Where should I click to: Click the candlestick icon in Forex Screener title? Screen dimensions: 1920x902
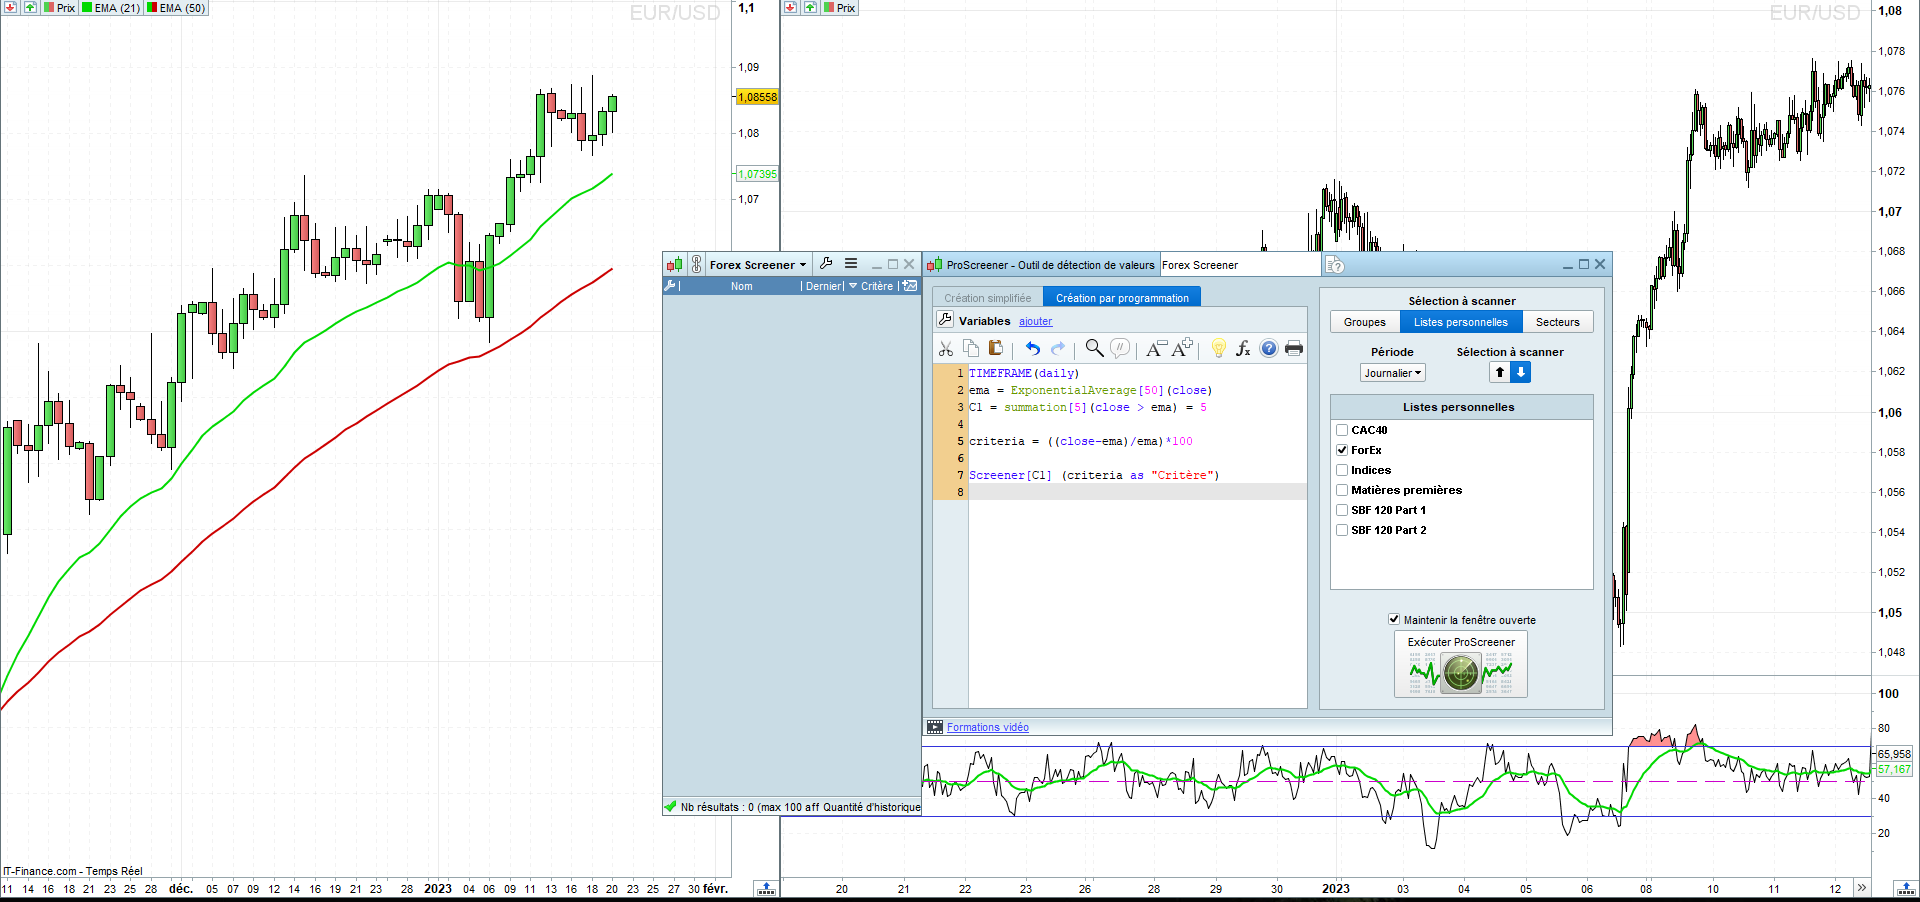click(675, 265)
